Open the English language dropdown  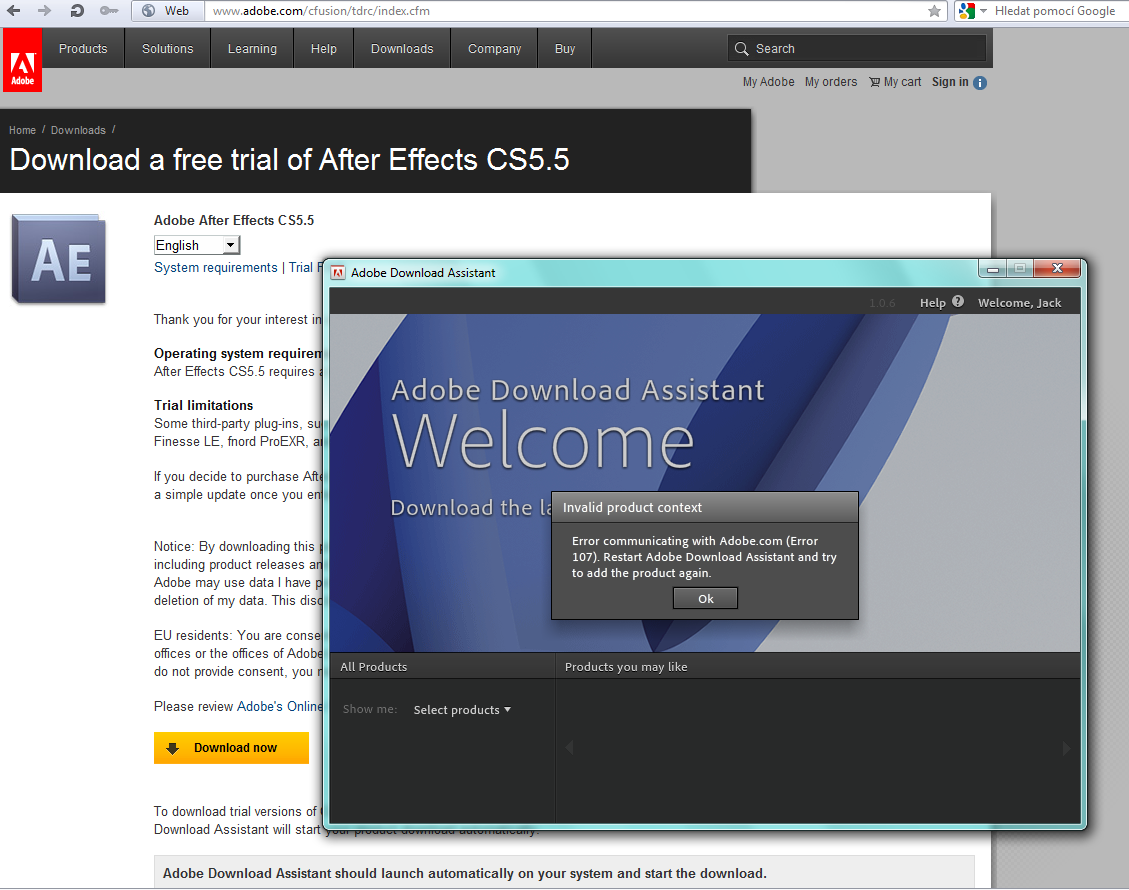197,246
